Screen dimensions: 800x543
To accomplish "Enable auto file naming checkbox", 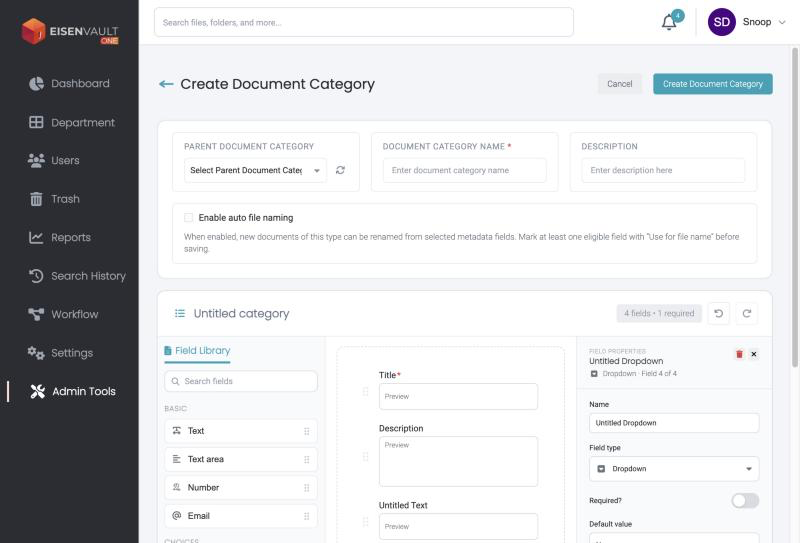I will pos(188,217).
